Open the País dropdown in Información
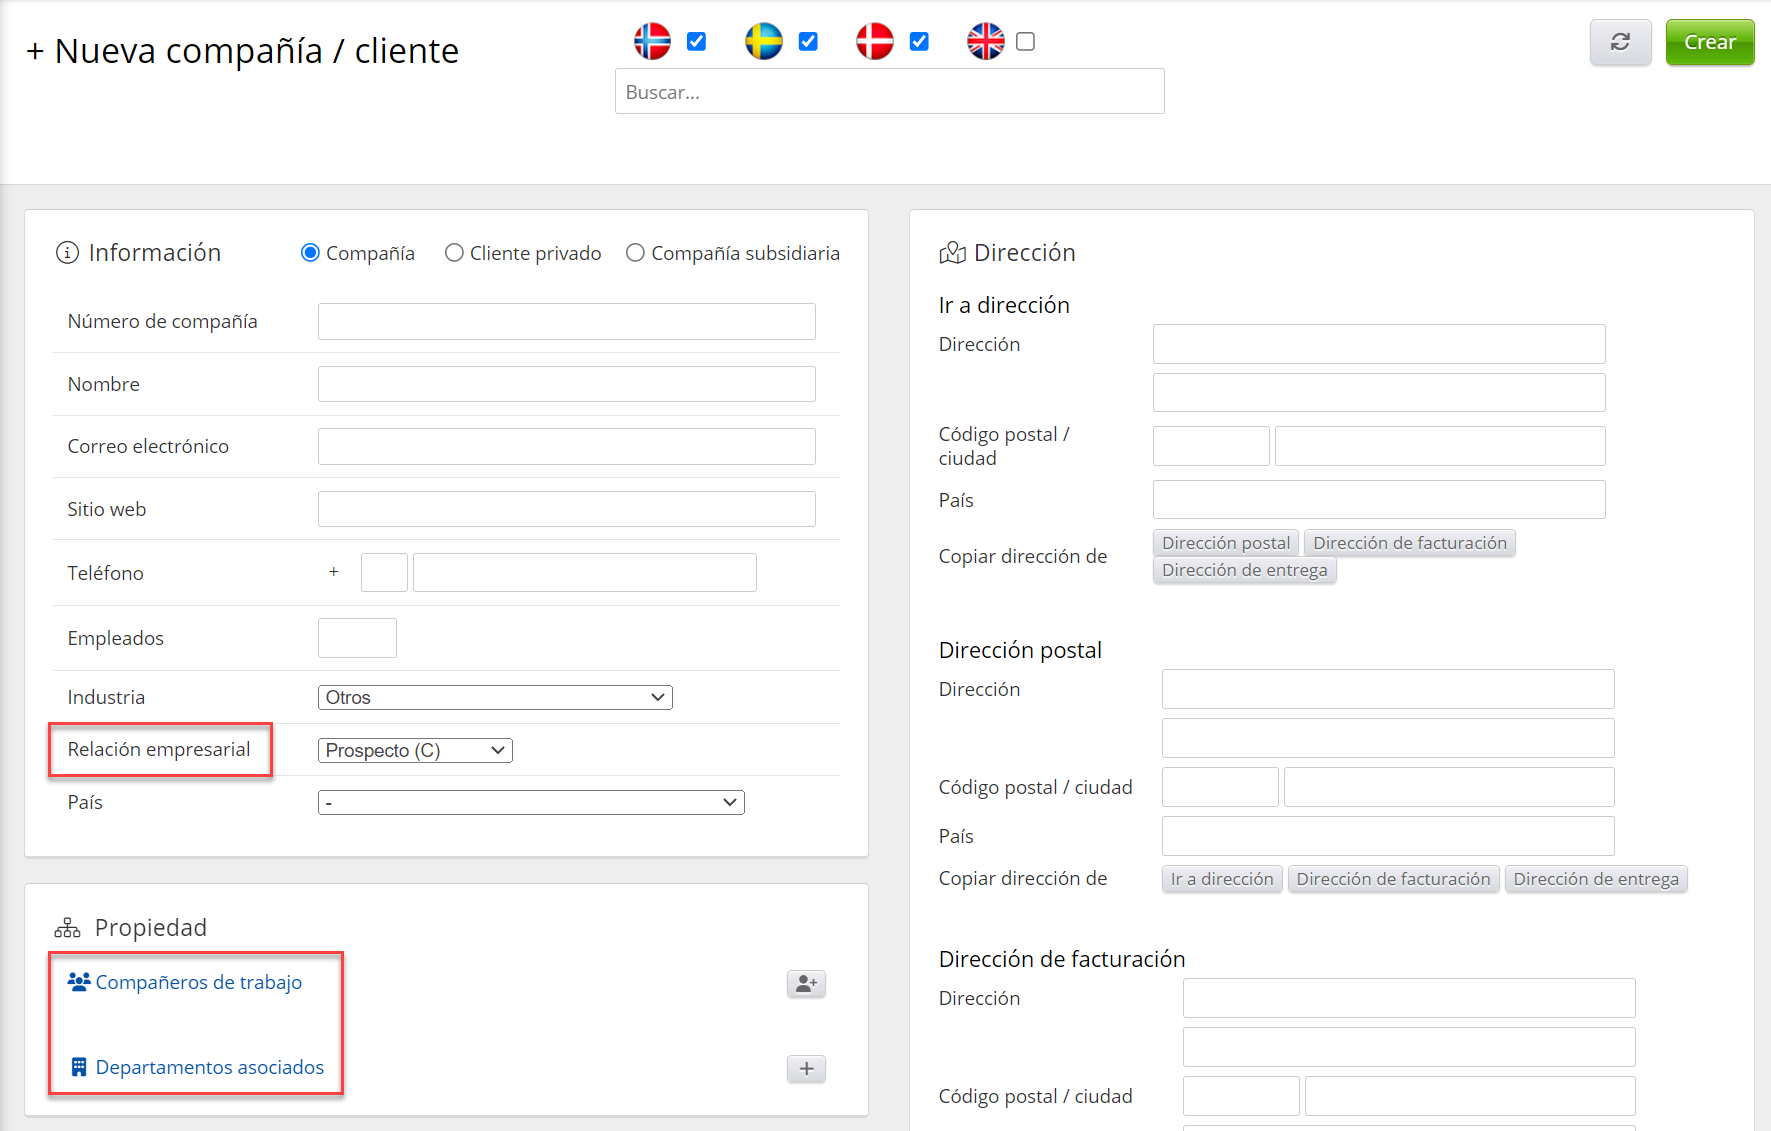 [531, 802]
